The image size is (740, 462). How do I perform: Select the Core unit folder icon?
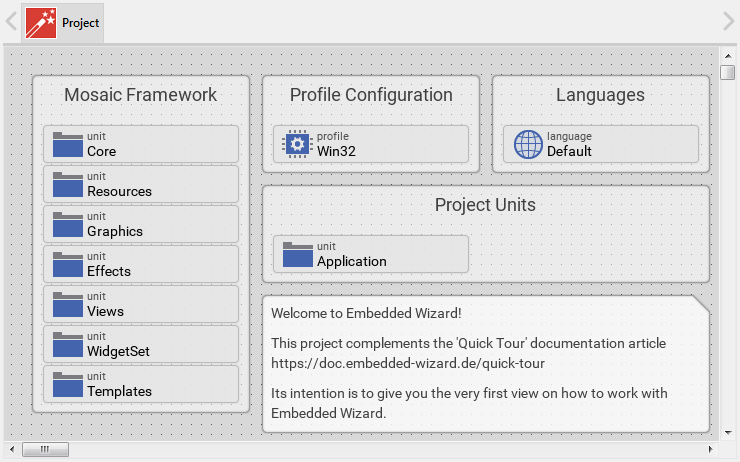pos(67,144)
